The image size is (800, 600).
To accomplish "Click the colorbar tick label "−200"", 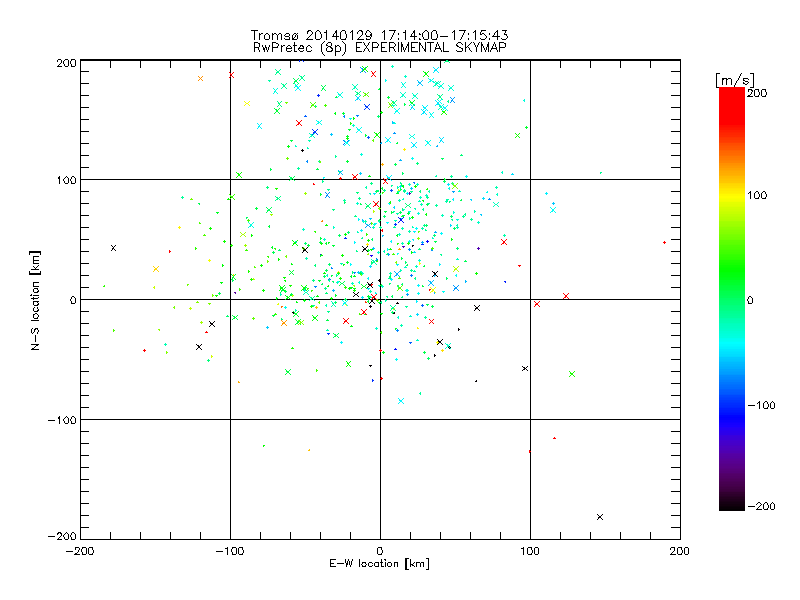I will coord(761,506).
